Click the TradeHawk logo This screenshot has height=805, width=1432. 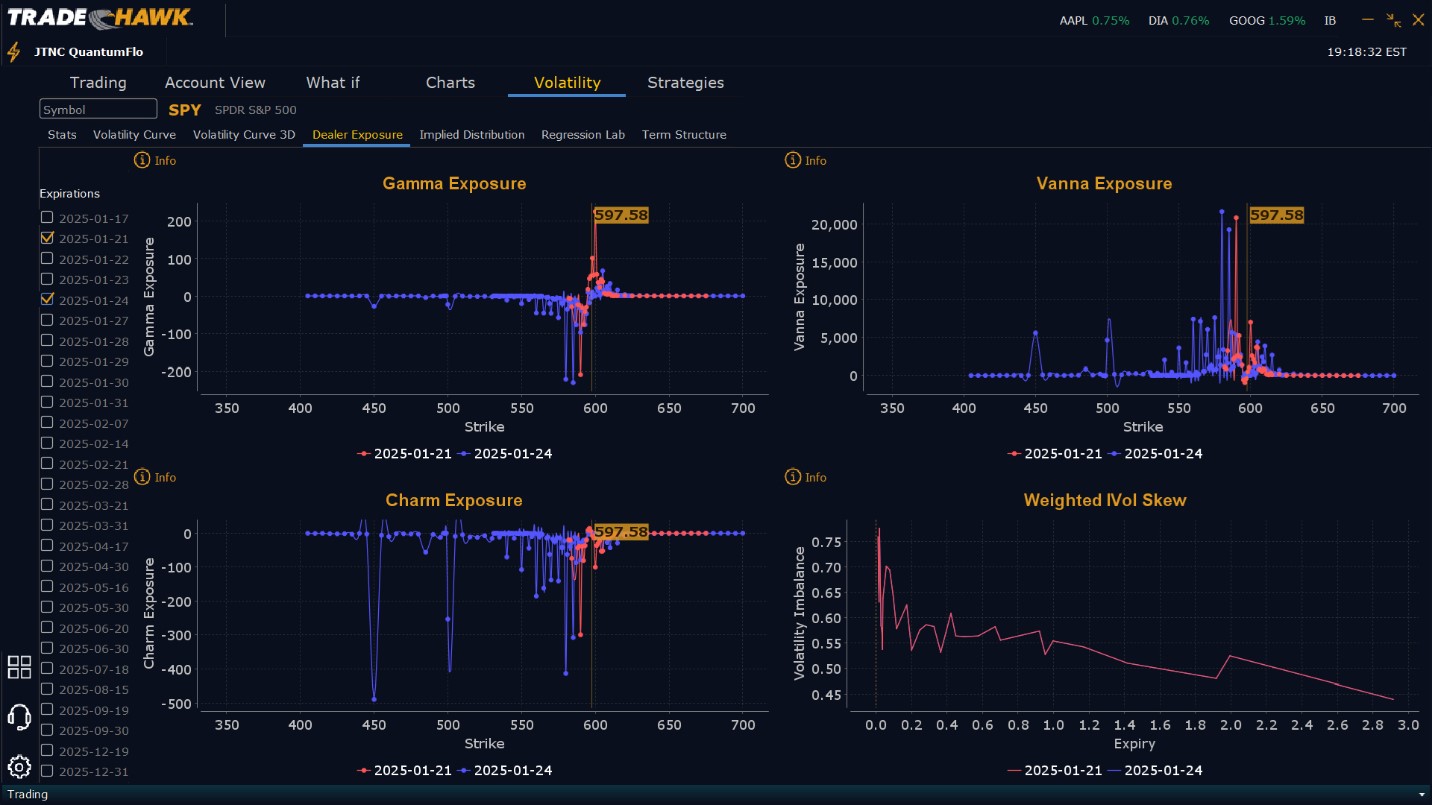coord(100,18)
